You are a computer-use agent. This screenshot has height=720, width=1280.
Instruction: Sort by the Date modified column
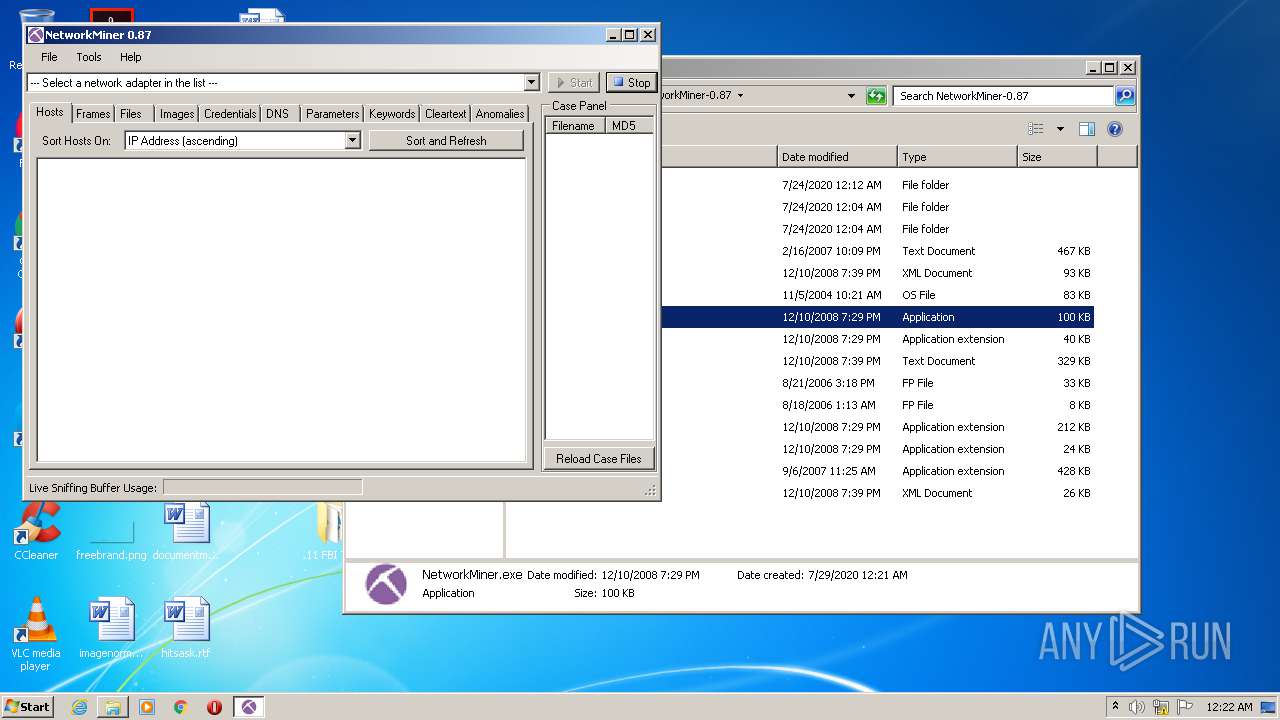click(837, 157)
